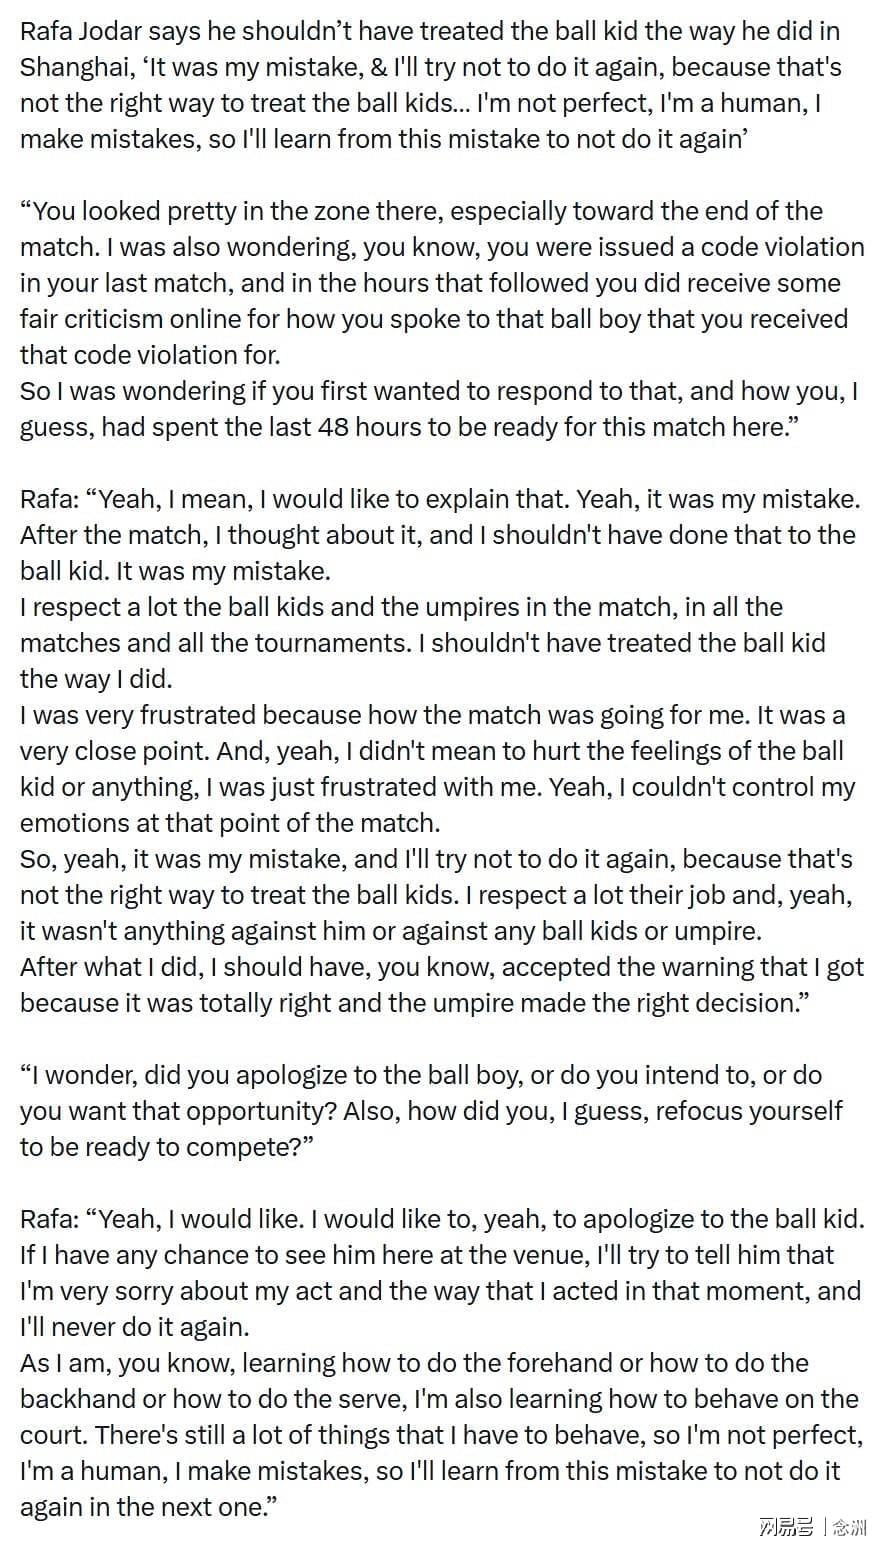Click the line starting 'So I was wondering if you first'
The image size is (886, 1547).
pyautogui.click(x=439, y=391)
